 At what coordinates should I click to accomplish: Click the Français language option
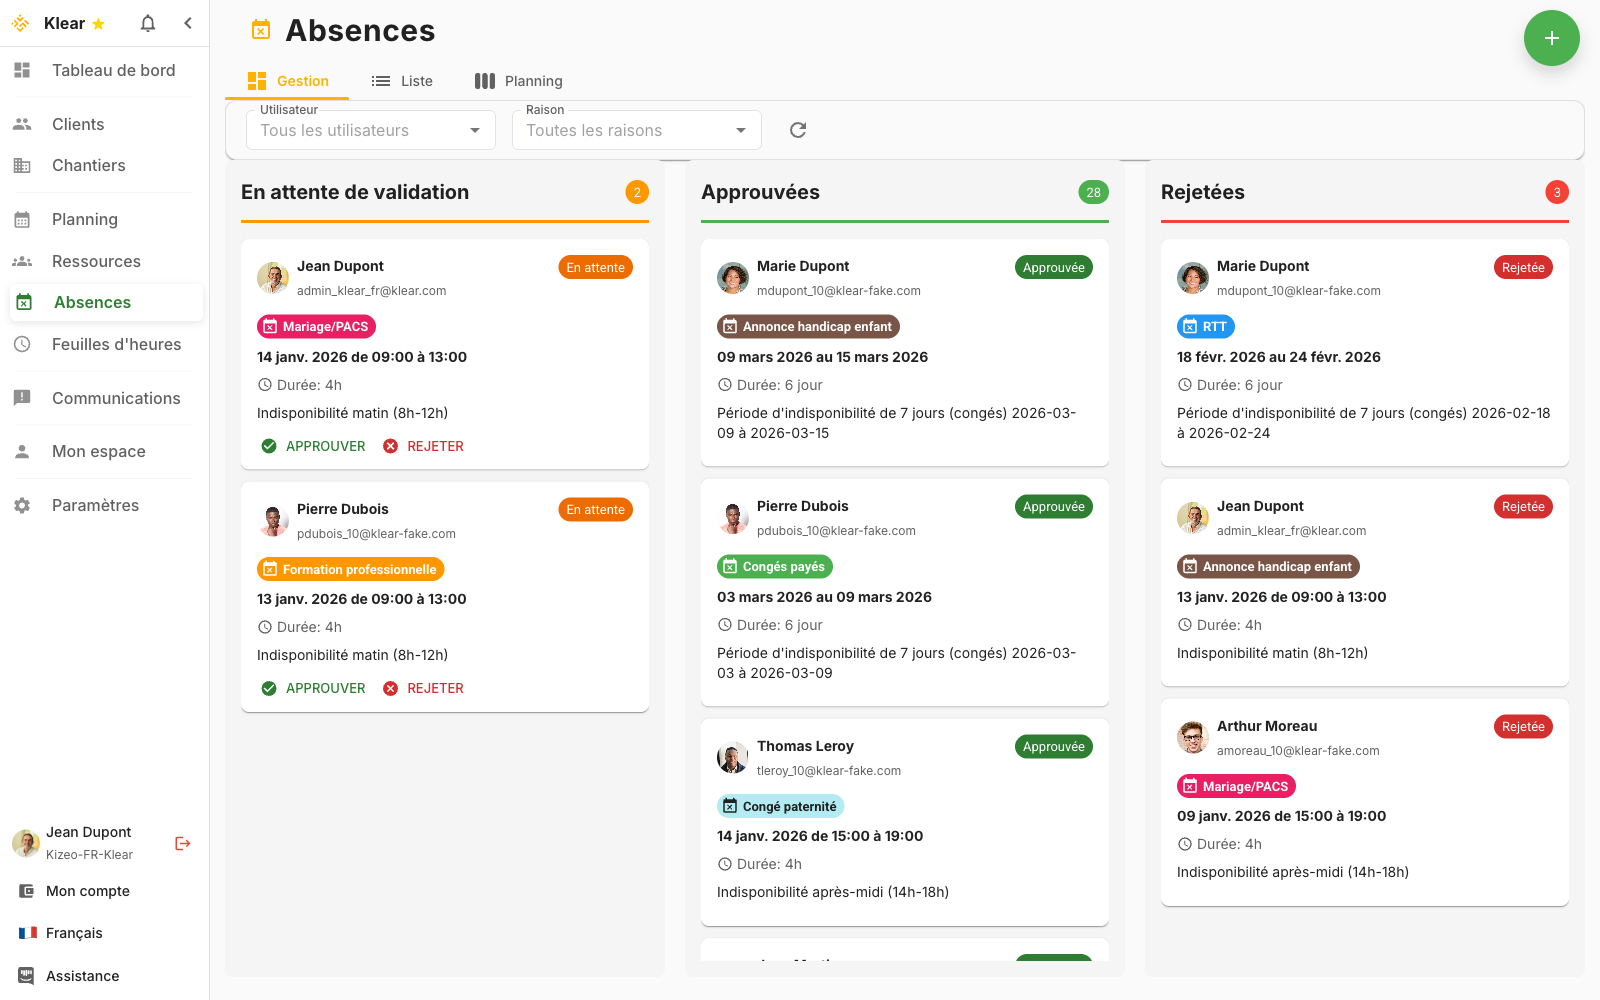point(74,932)
